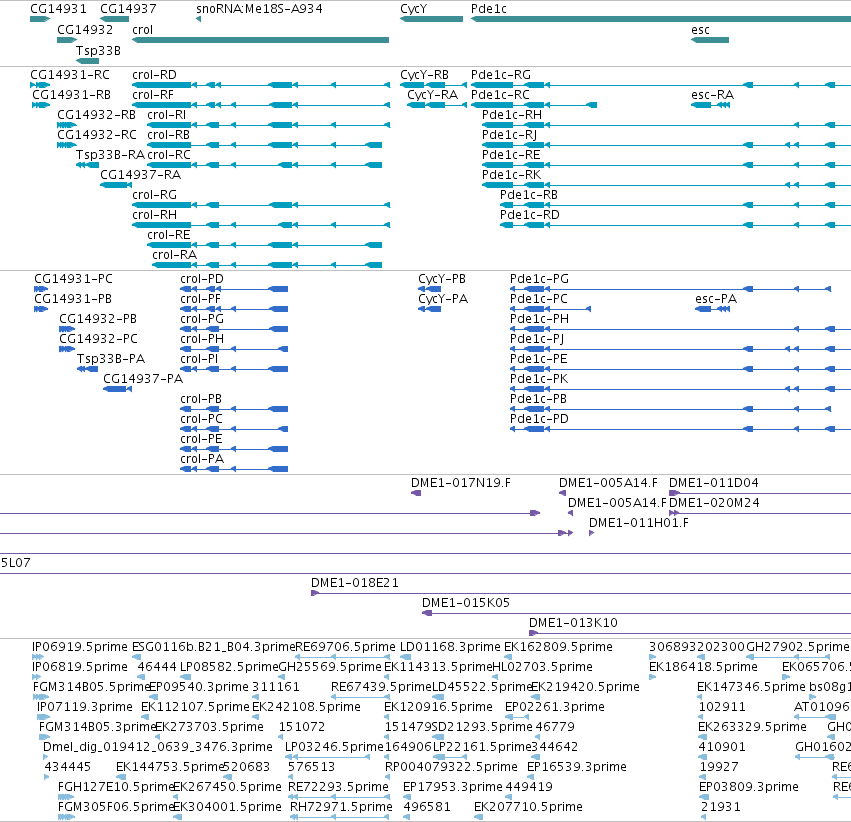Image resolution: width=851 pixels, height=822 pixels.
Task: Select protein crol-PA
Action: 234,469
